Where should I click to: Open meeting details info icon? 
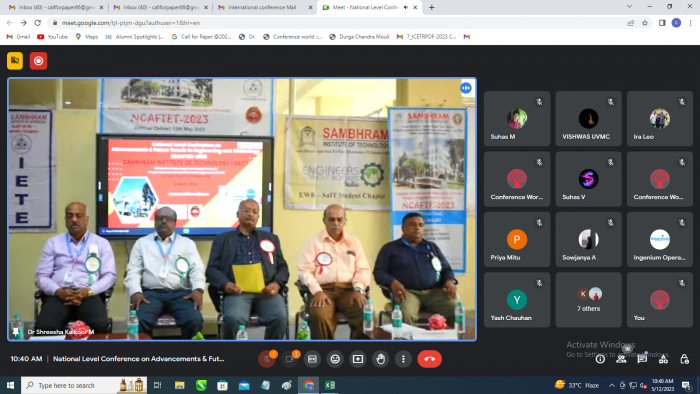[600, 359]
